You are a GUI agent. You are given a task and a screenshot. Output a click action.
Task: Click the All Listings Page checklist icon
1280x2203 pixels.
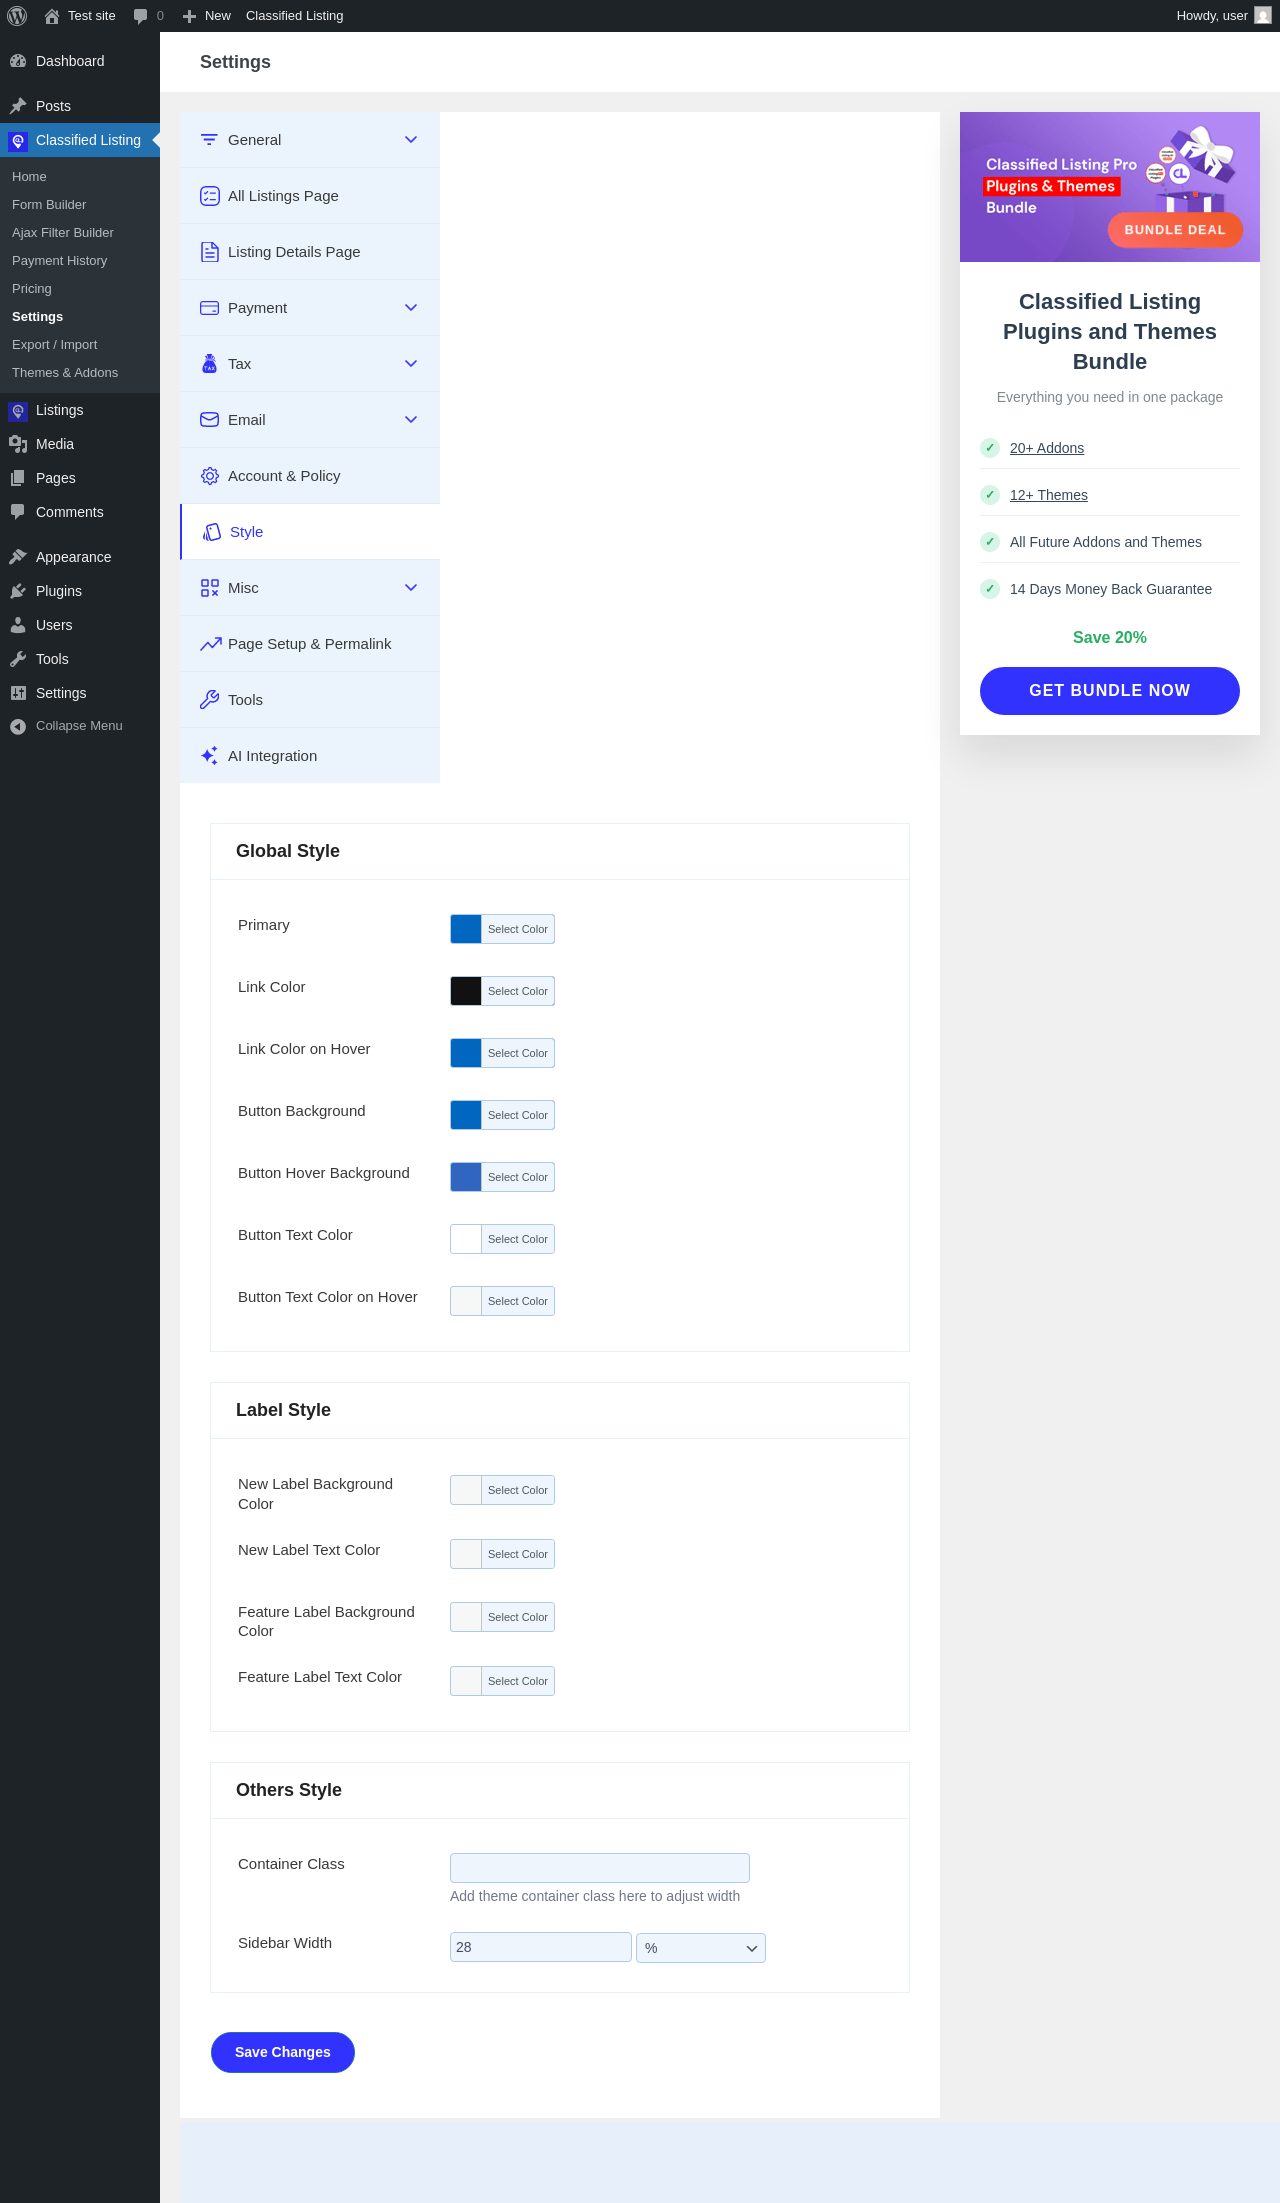tap(209, 196)
